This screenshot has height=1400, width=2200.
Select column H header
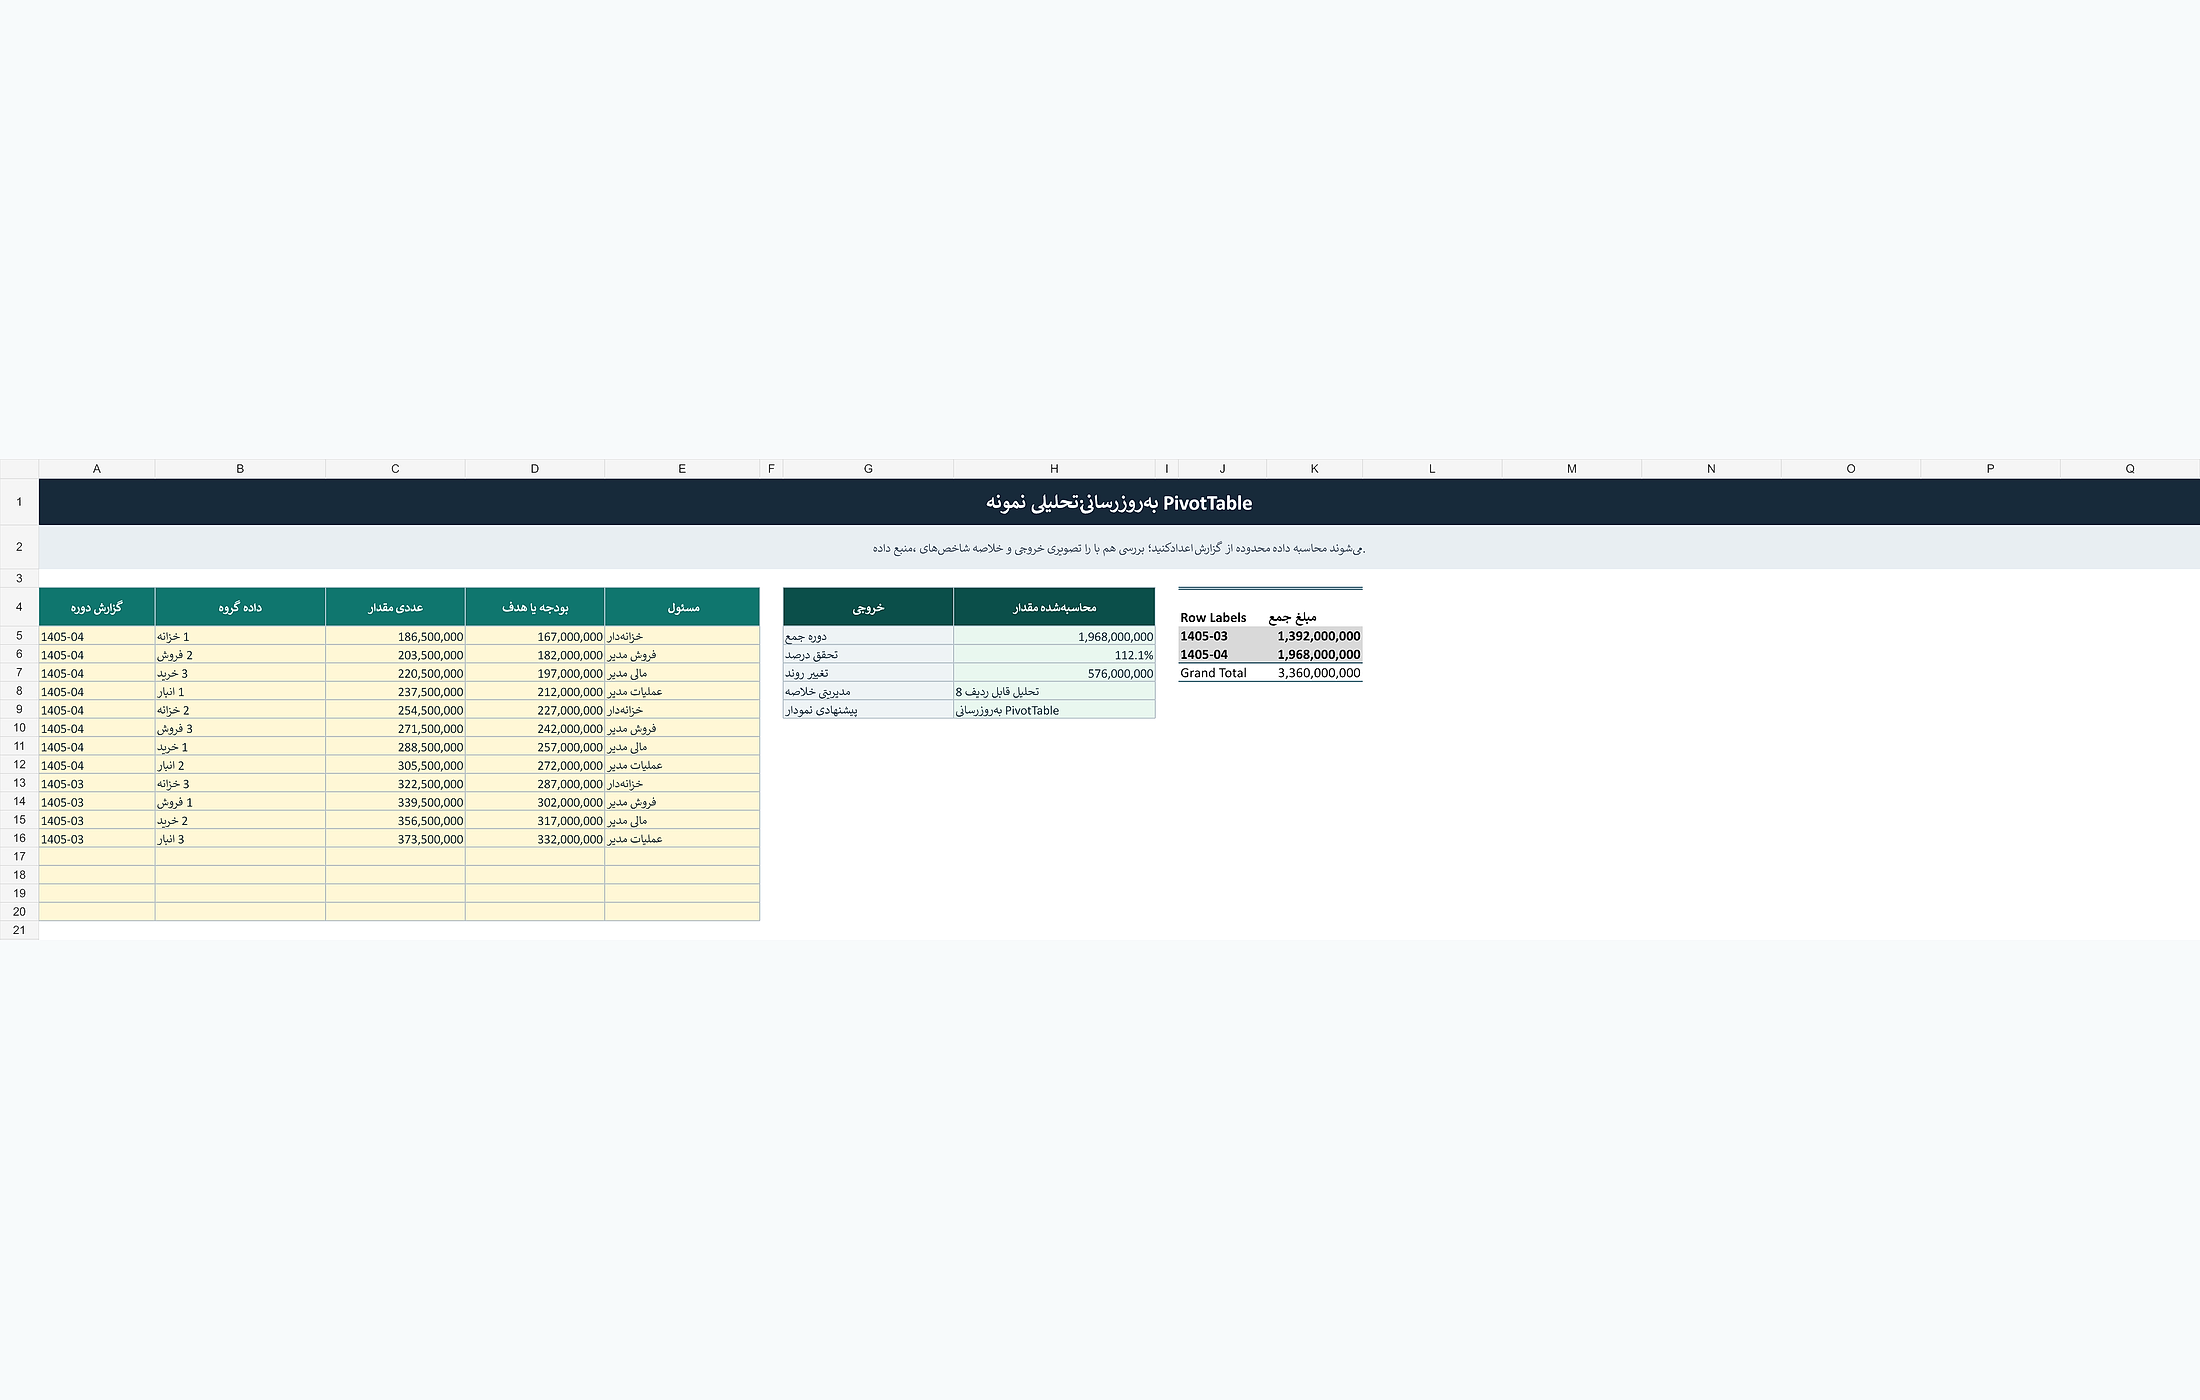coord(1054,468)
